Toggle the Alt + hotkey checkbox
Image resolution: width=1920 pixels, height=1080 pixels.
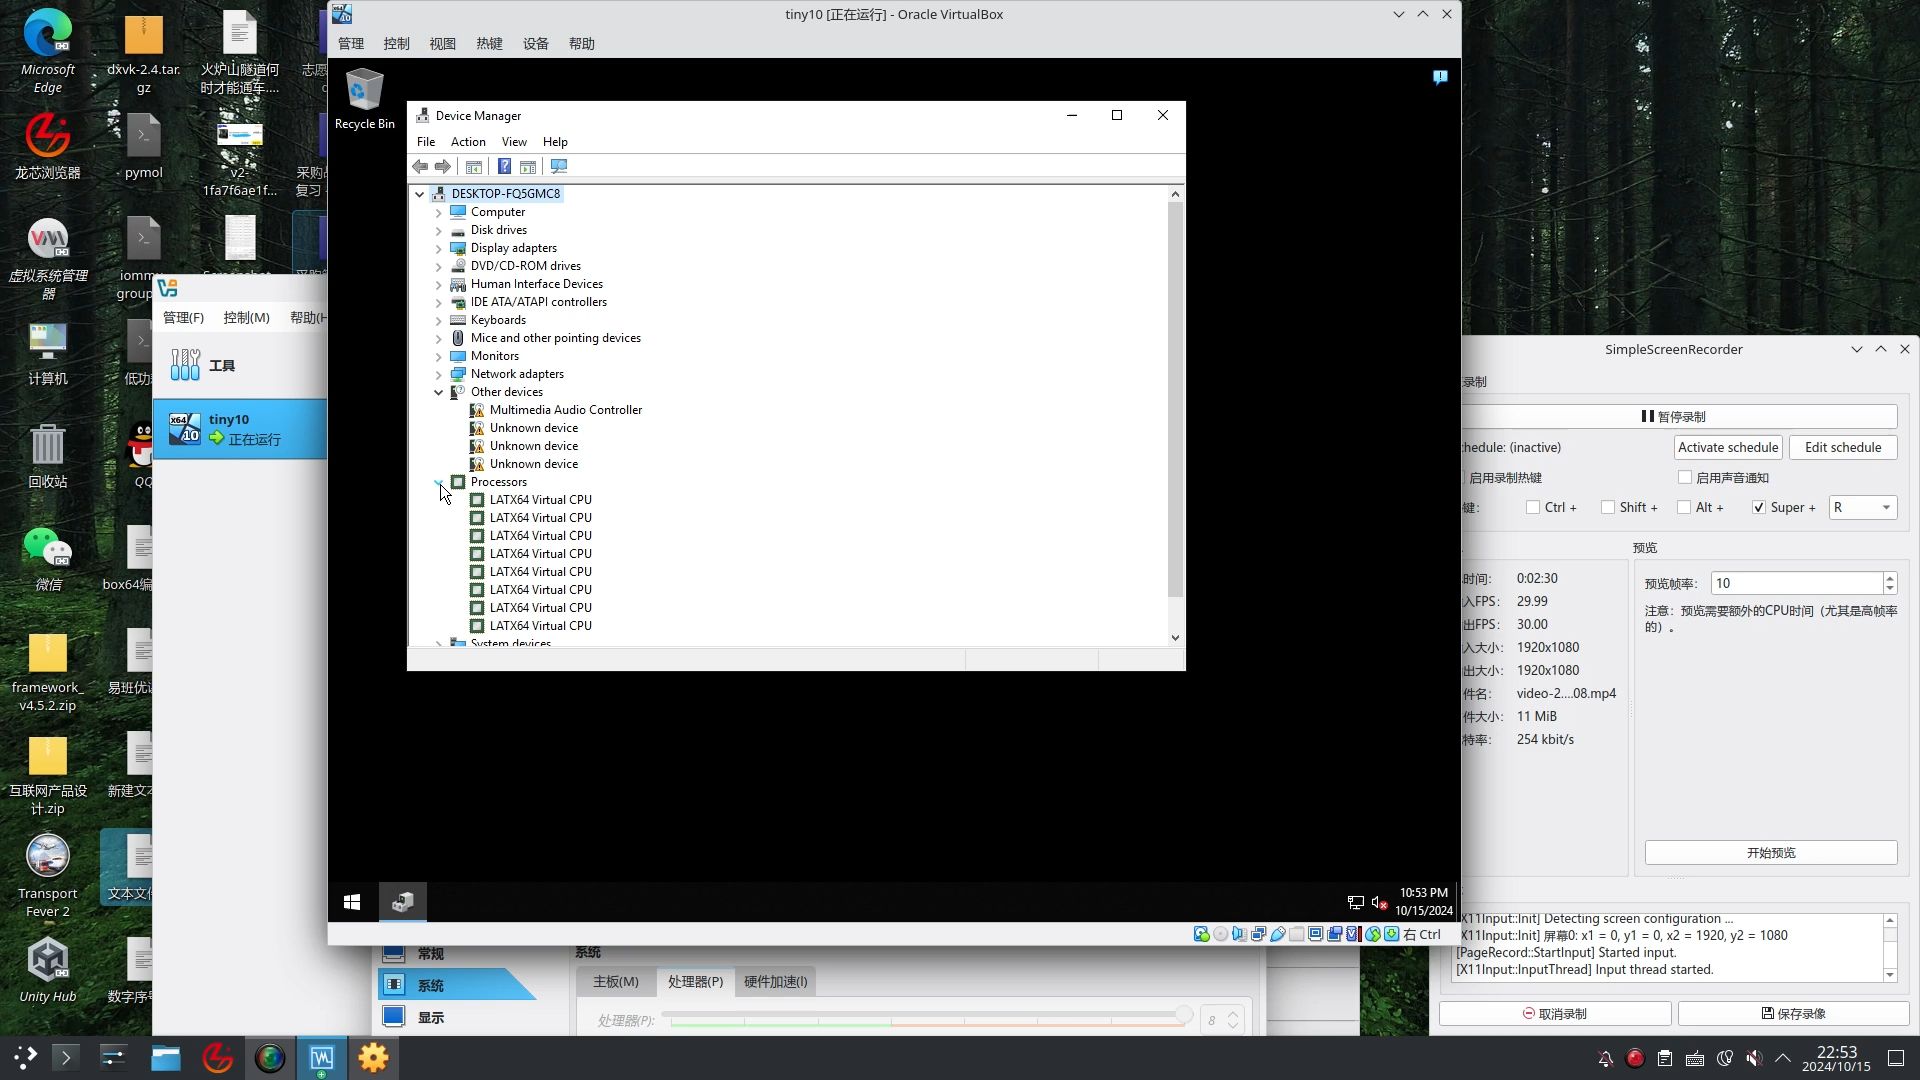[x=1684, y=508]
